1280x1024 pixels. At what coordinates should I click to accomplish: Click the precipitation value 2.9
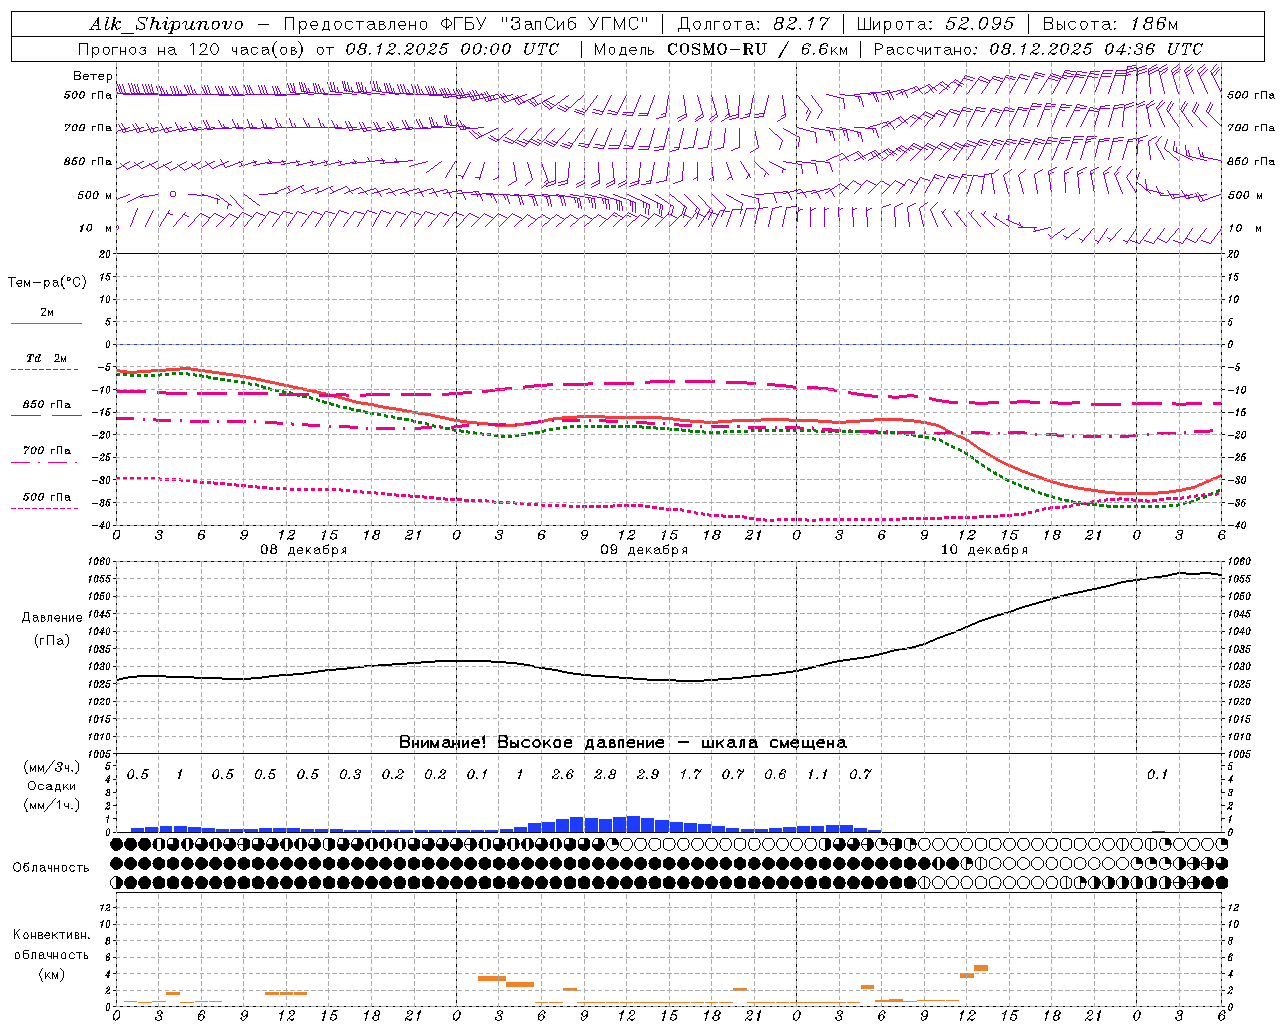point(648,775)
